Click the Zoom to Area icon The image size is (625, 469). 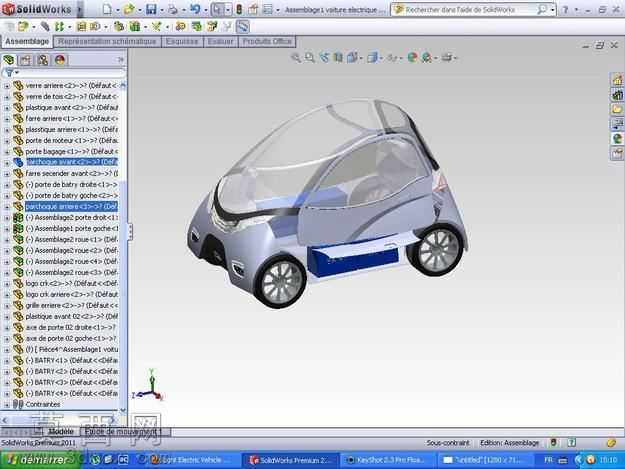310,58
